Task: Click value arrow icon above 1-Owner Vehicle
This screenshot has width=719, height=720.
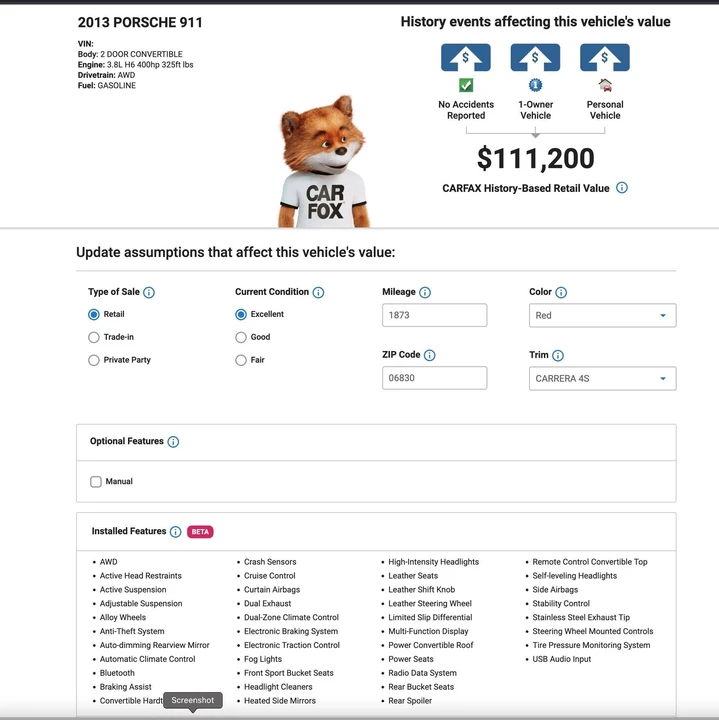Action: point(535,57)
